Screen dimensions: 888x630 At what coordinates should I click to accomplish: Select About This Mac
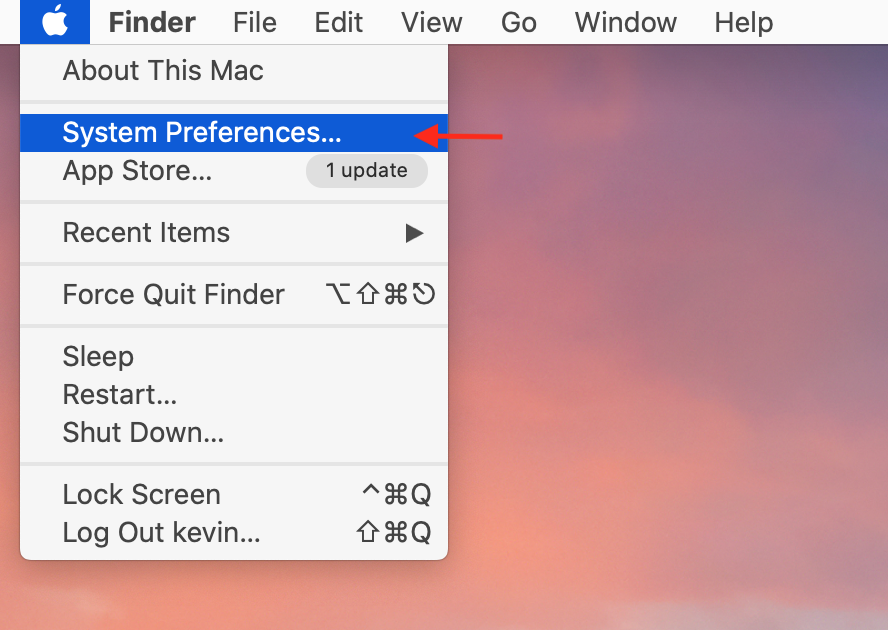point(163,71)
